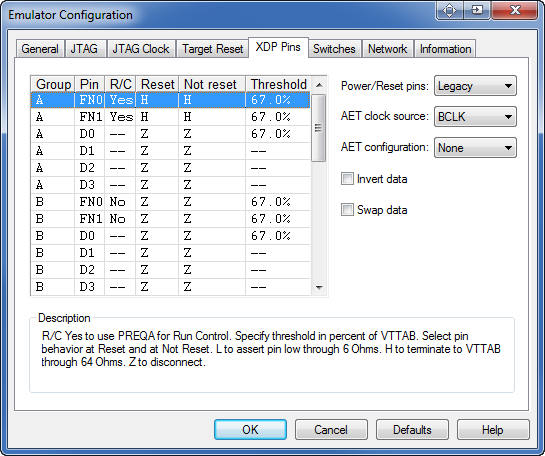Open the Power/Reset pins dropdown

coord(475,86)
